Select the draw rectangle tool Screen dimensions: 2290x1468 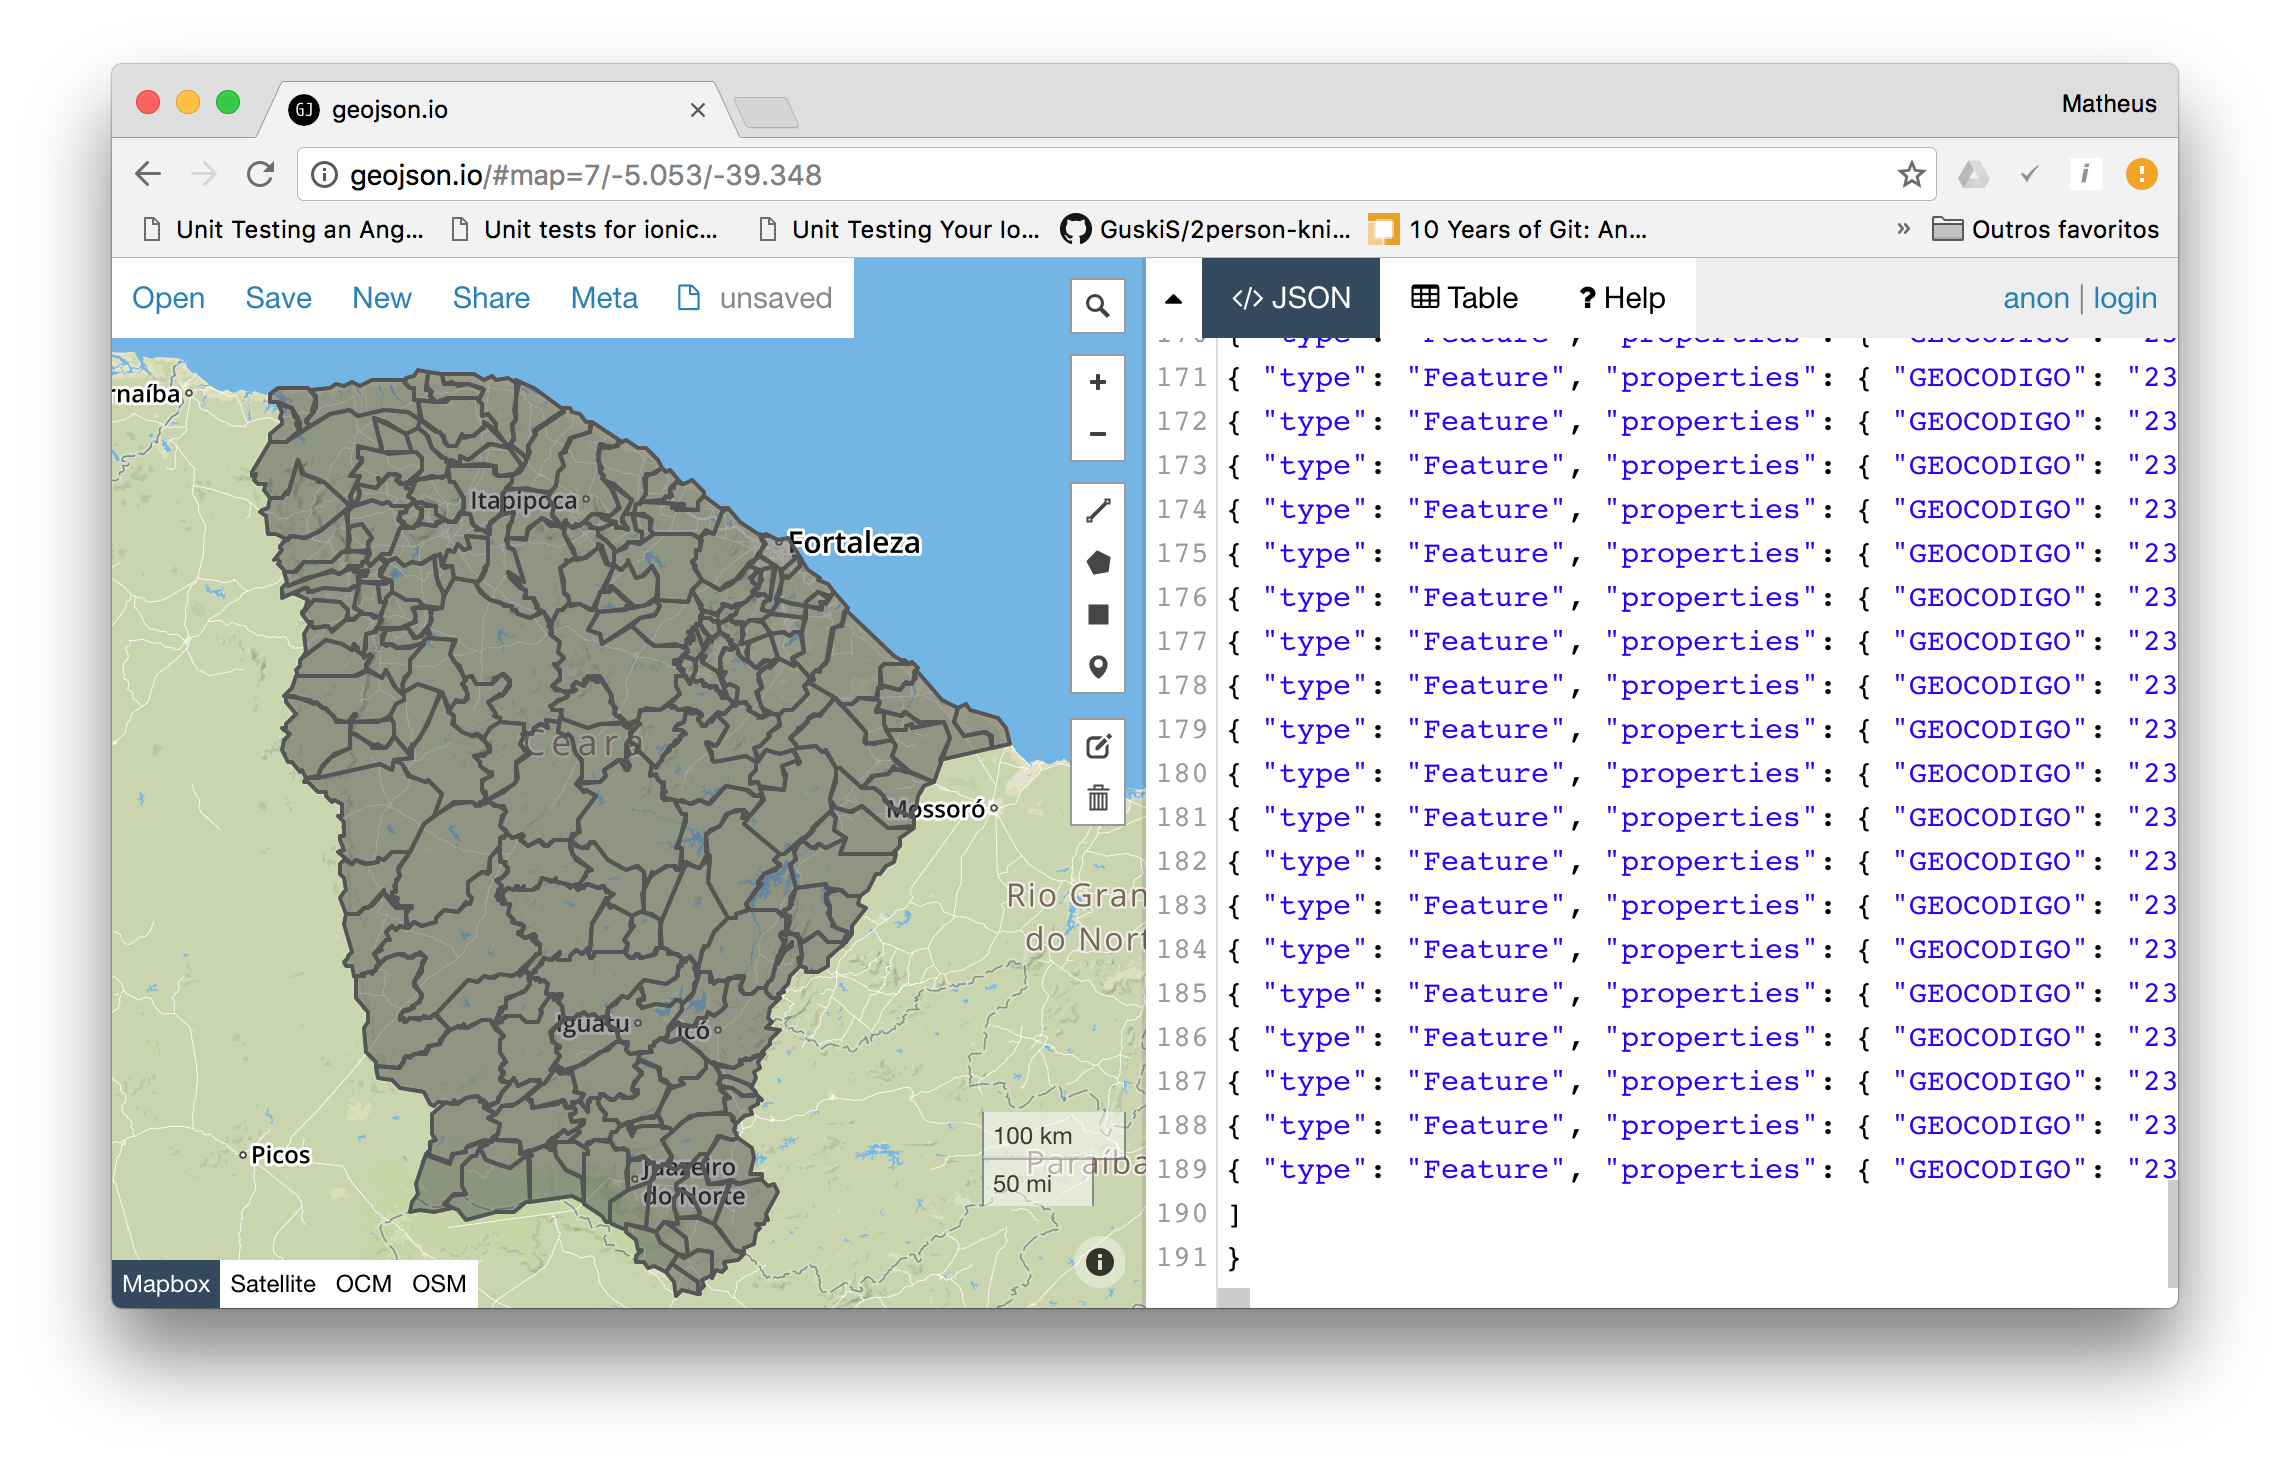[1097, 615]
